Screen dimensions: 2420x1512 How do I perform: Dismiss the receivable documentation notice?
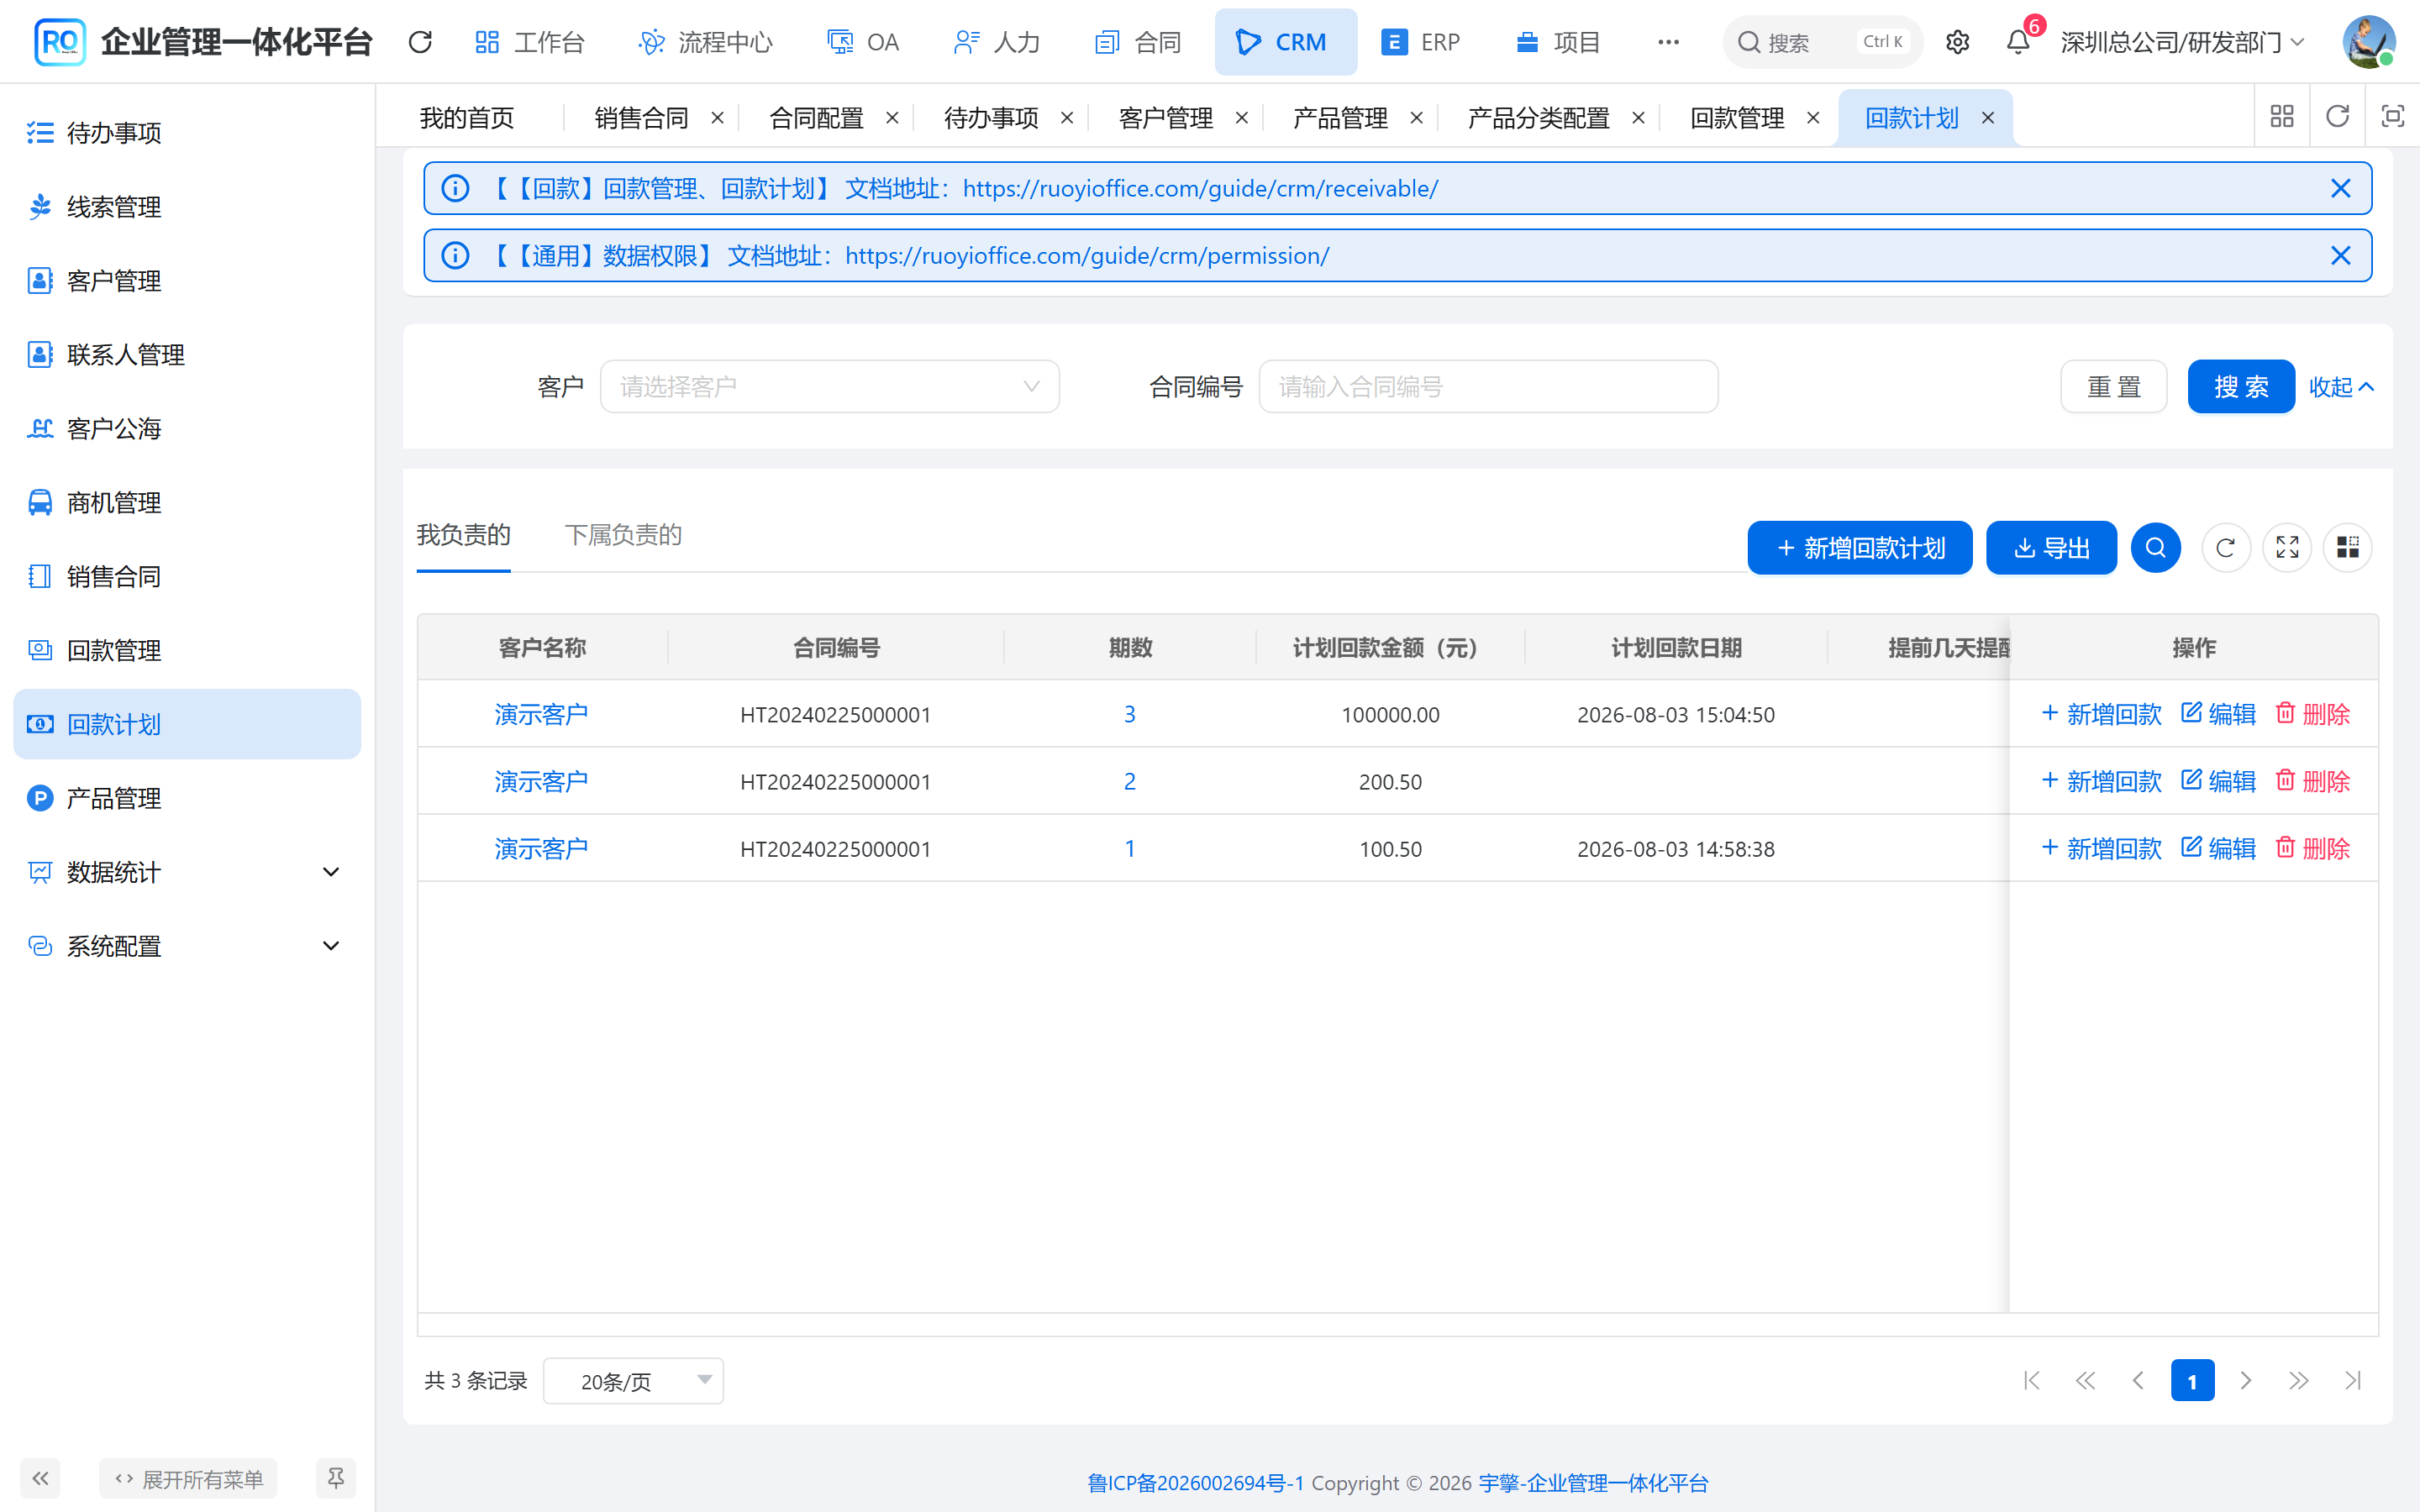pyautogui.click(x=2340, y=188)
